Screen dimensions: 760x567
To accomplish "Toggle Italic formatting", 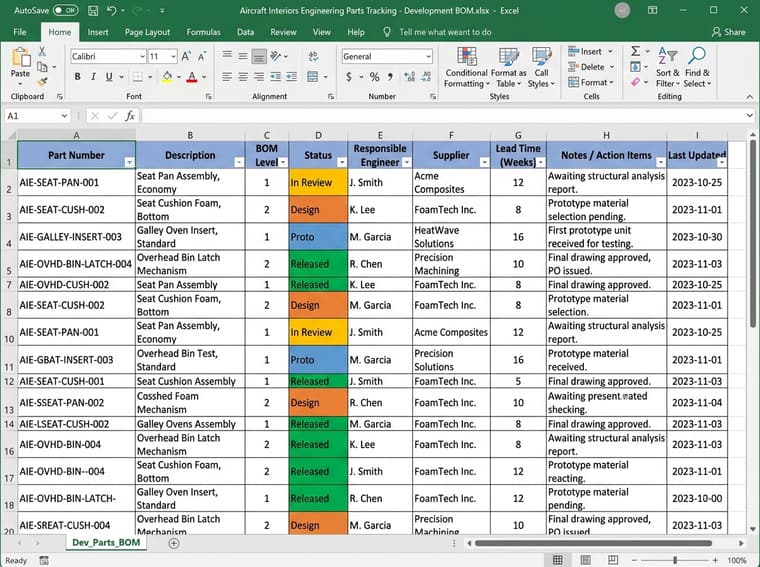I will tap(93, 77).
